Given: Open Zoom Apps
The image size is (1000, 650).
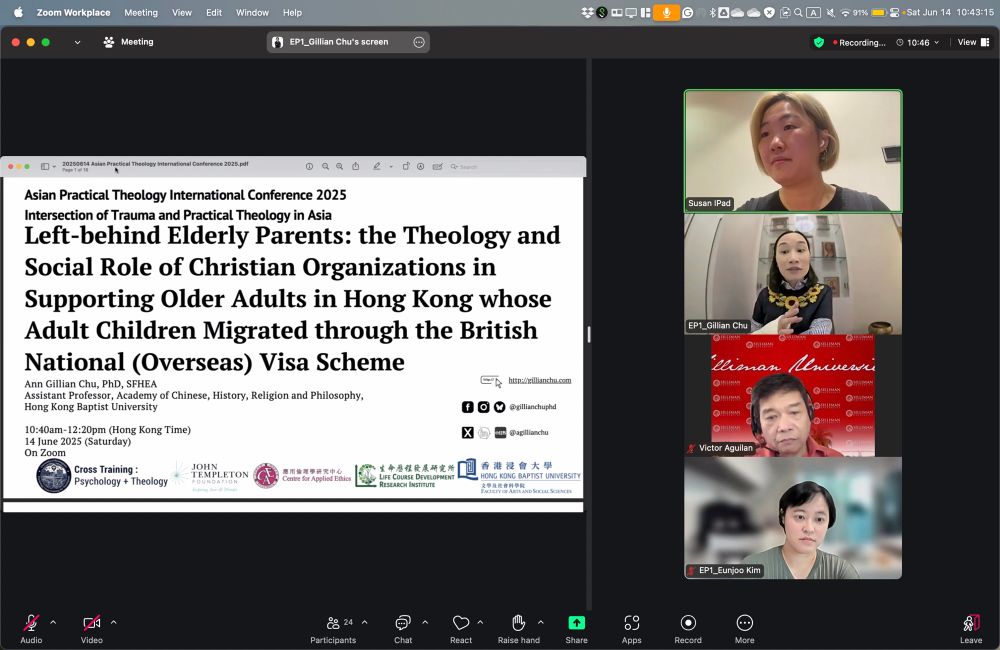Looking at the screenshot, I should click(631, 629).
